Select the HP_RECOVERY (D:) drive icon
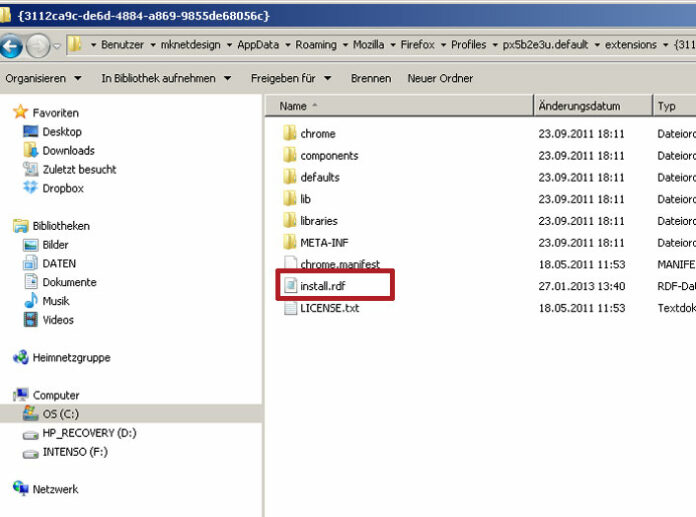This screenshot has width=696, height=517. pos(30,434)
